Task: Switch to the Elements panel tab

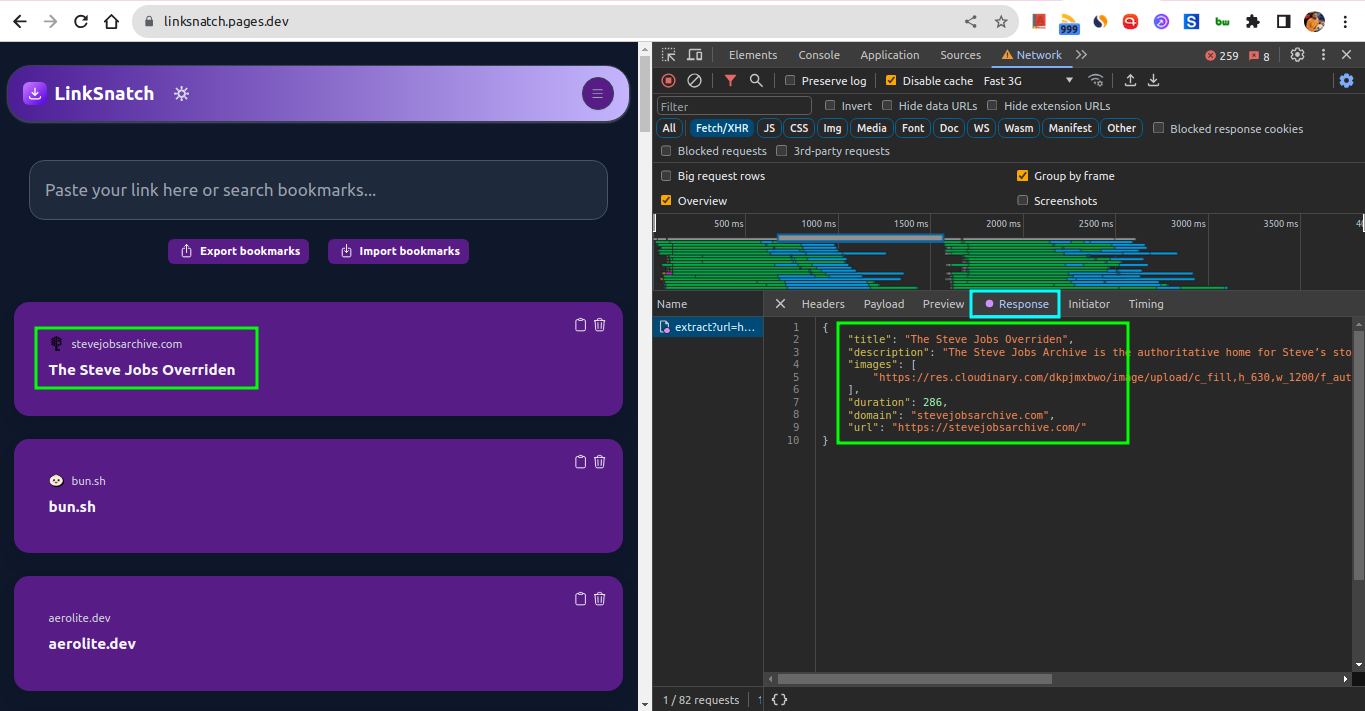Action: coord(753,55)
